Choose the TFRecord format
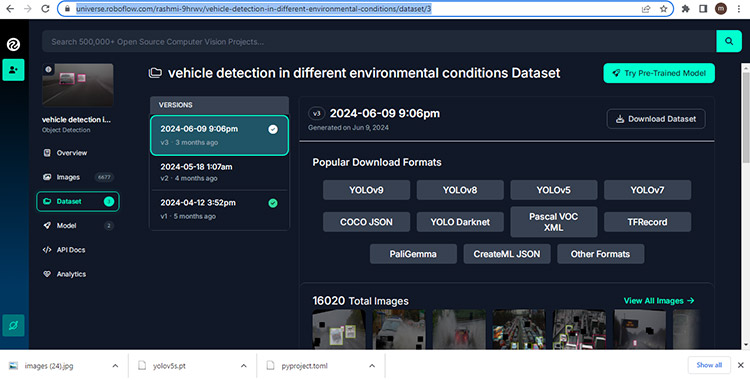 pyautogui.click(x=648, y=222)
